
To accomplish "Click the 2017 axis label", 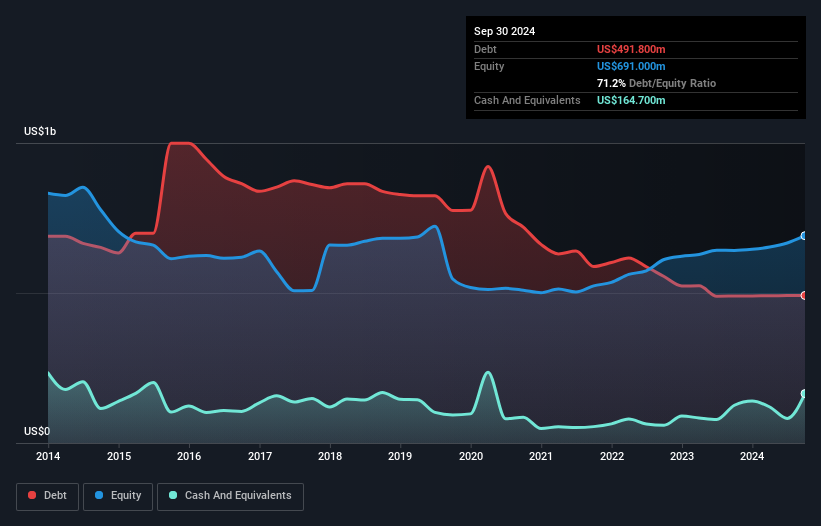I will pyautogui.click(x=260, y=456).
